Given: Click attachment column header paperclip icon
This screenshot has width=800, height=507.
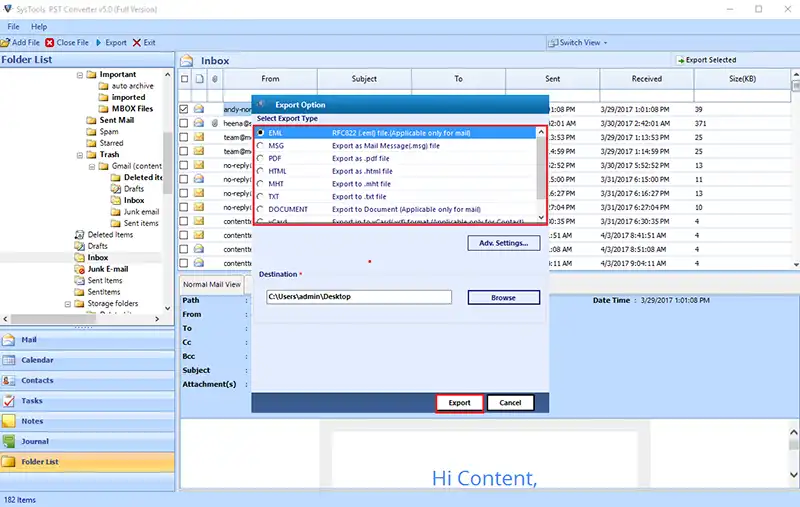Looking at the screenshot, I should (215, 79).
